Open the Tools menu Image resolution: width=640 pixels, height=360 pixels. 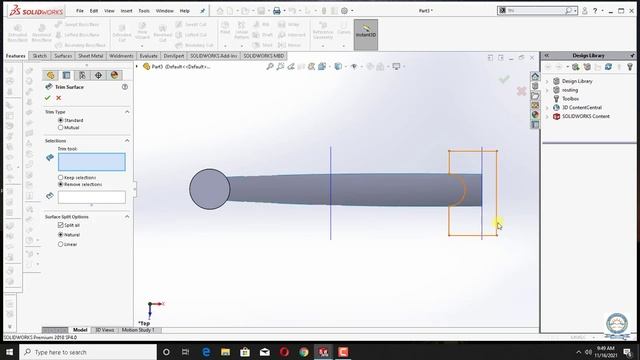click(x=144, y=11)
